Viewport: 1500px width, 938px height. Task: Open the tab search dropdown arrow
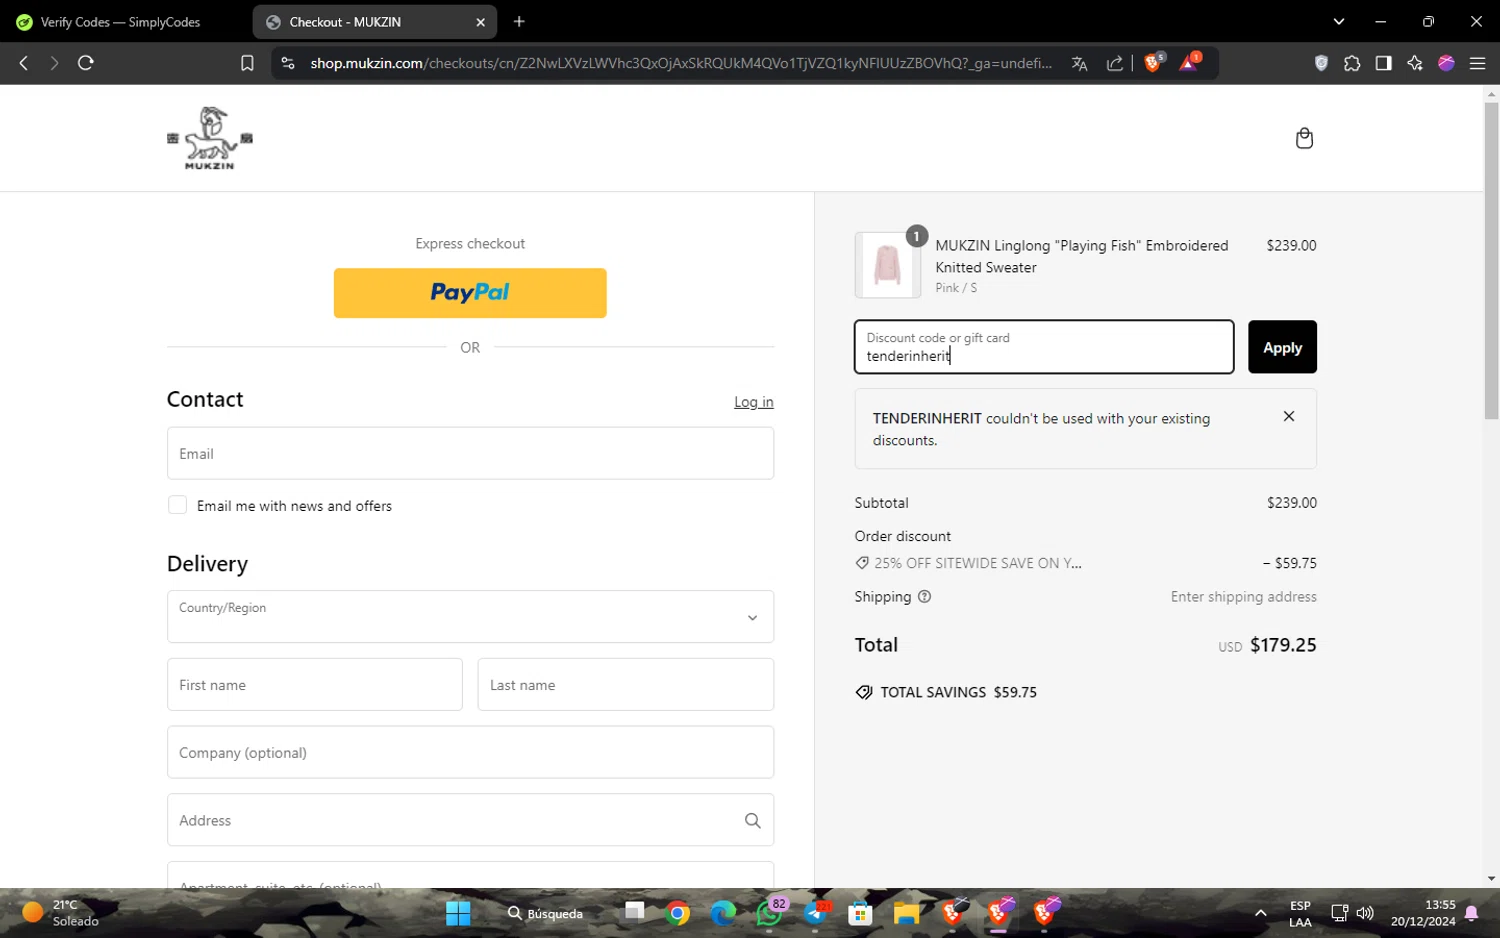click(1339, 21)
